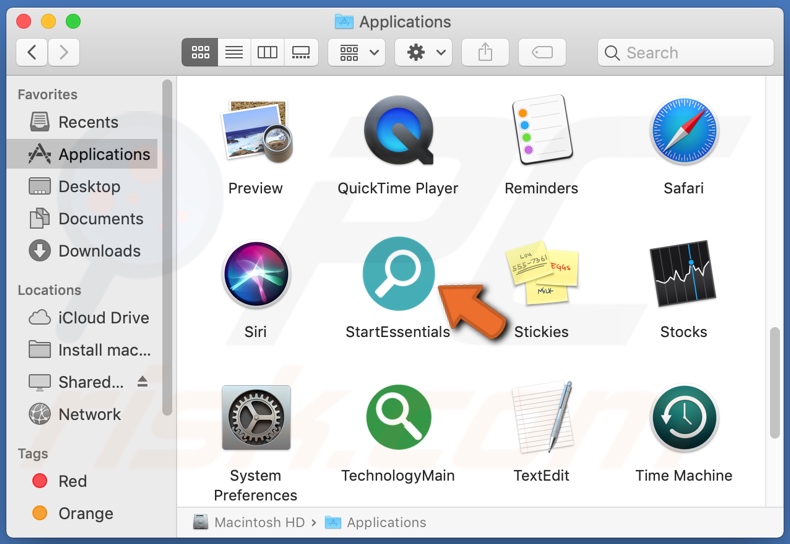The height and width of the screenshot is (544, 790).
Task: Switch to column view mode
Action: coord(267,52)
